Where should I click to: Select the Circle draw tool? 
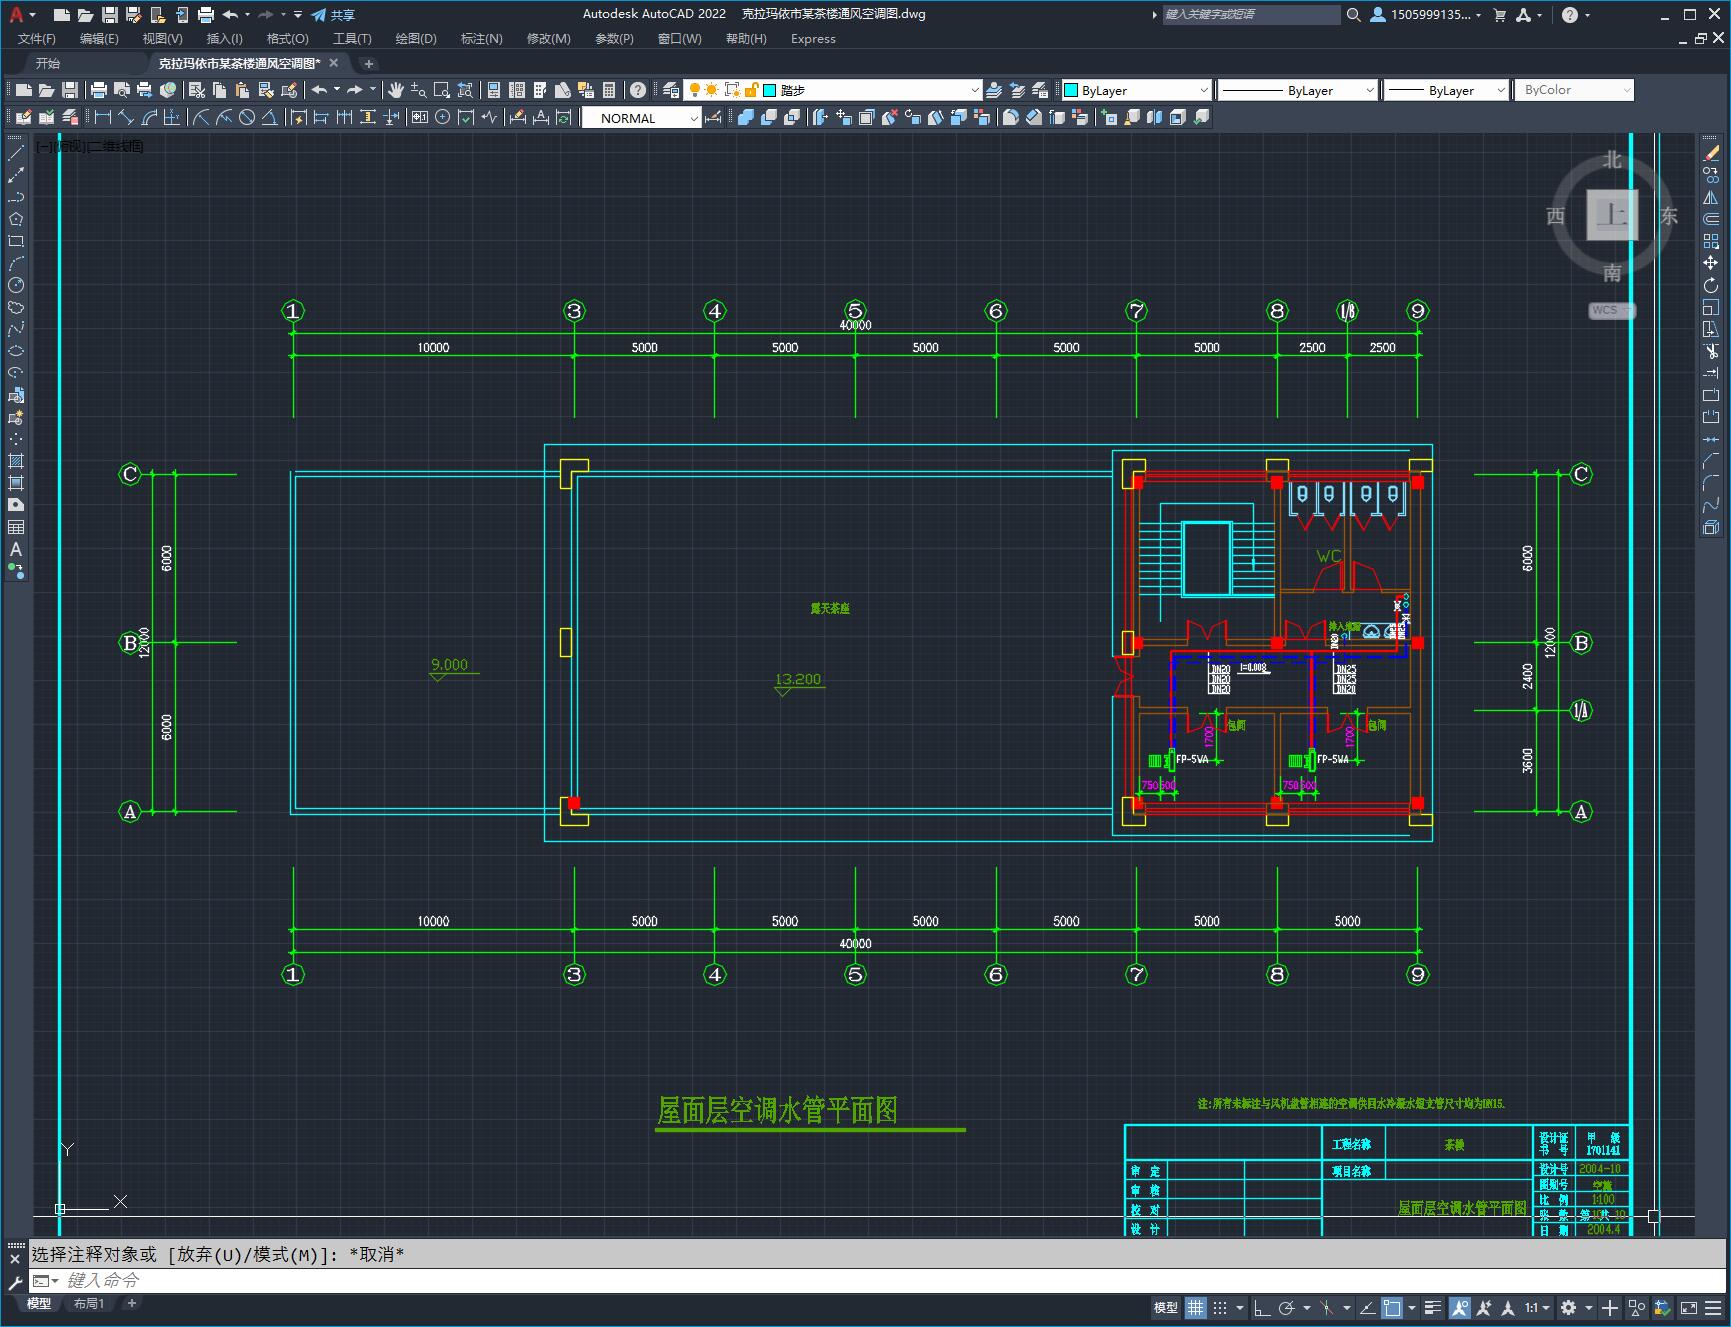(16, 285)
